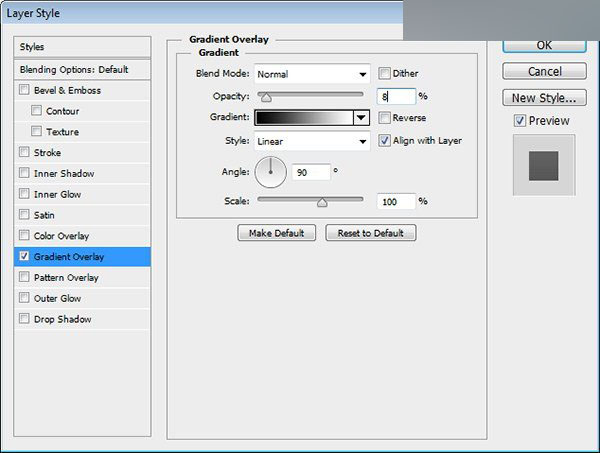Open the Styles panel entry
The image size is (600, 453).
tap(82, 47)
